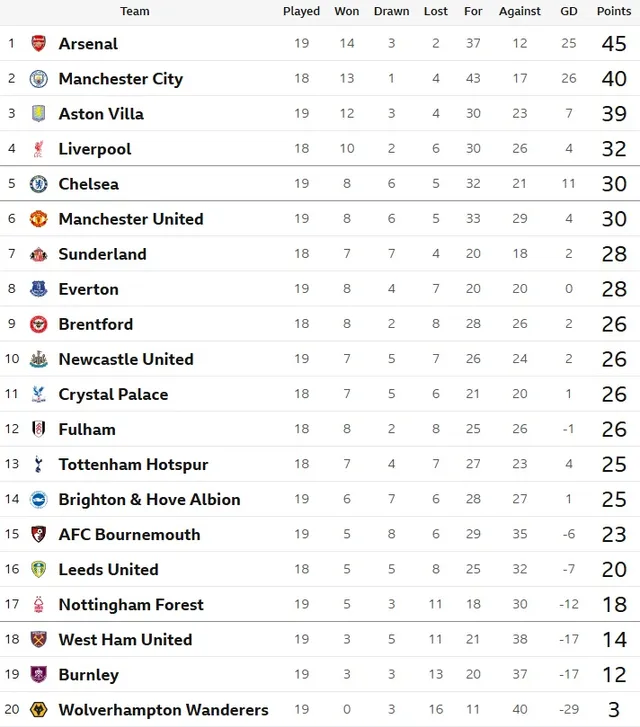This screenshot has width=640, height=727.
Task: Click the Everton club crest icon
Action: pos(39,289)
